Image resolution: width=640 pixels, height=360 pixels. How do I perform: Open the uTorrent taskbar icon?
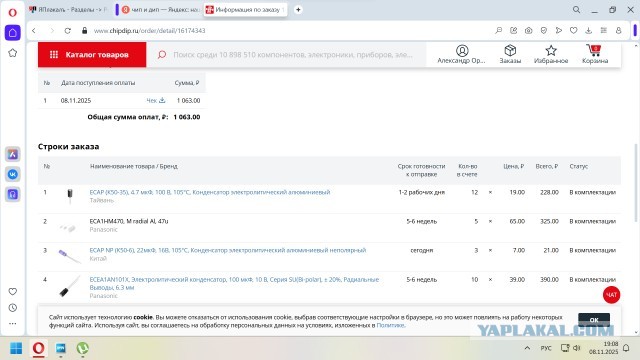(83, 348)
